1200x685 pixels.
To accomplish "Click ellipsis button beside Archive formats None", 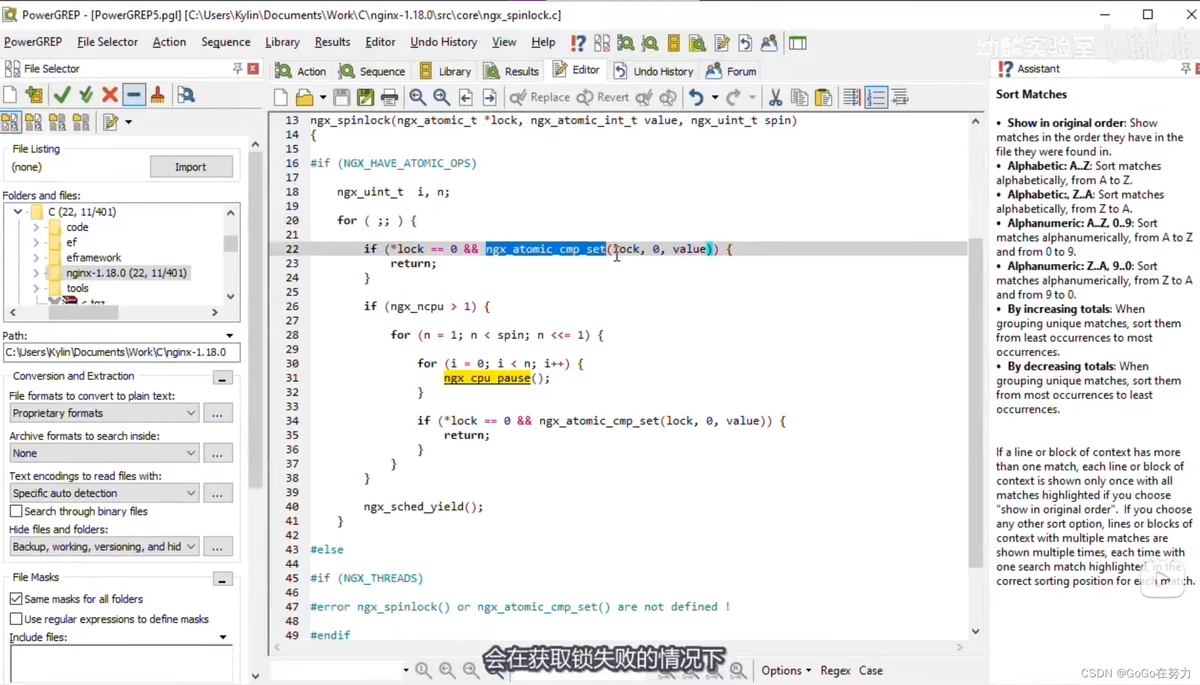I will [x=217, y=453].
